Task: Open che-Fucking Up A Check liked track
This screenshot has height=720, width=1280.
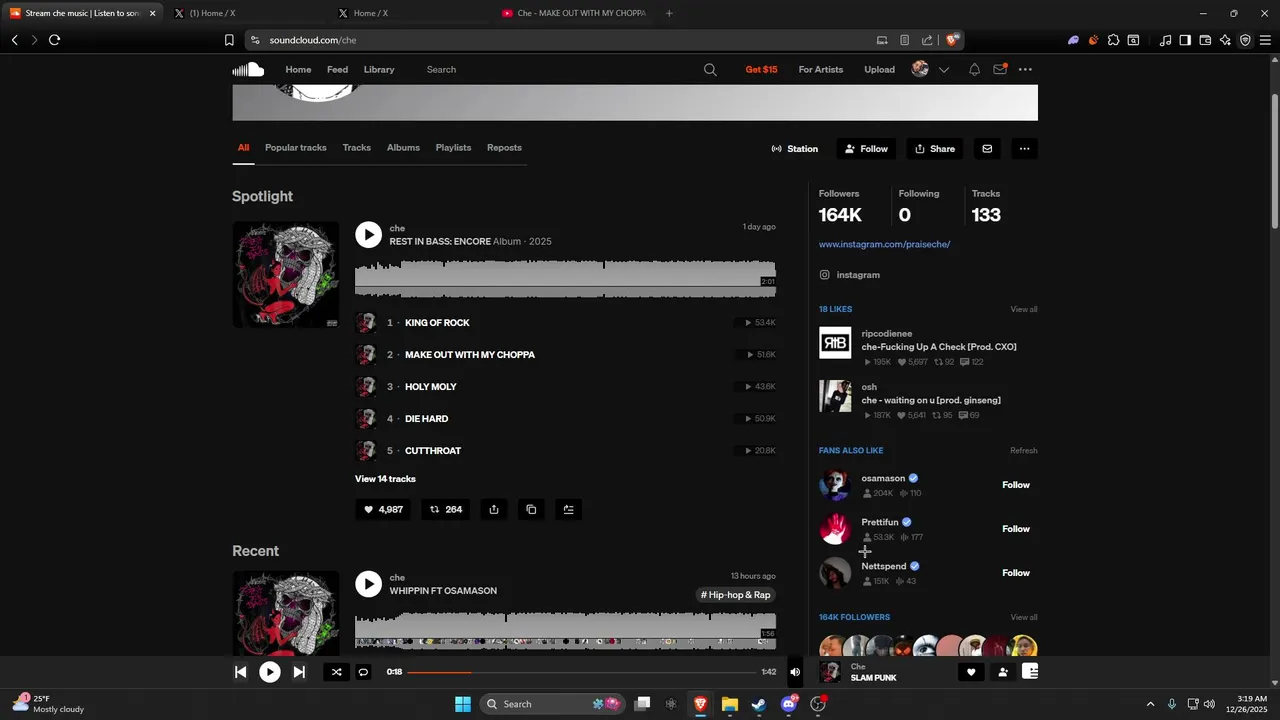Action: tap(939, 347)
